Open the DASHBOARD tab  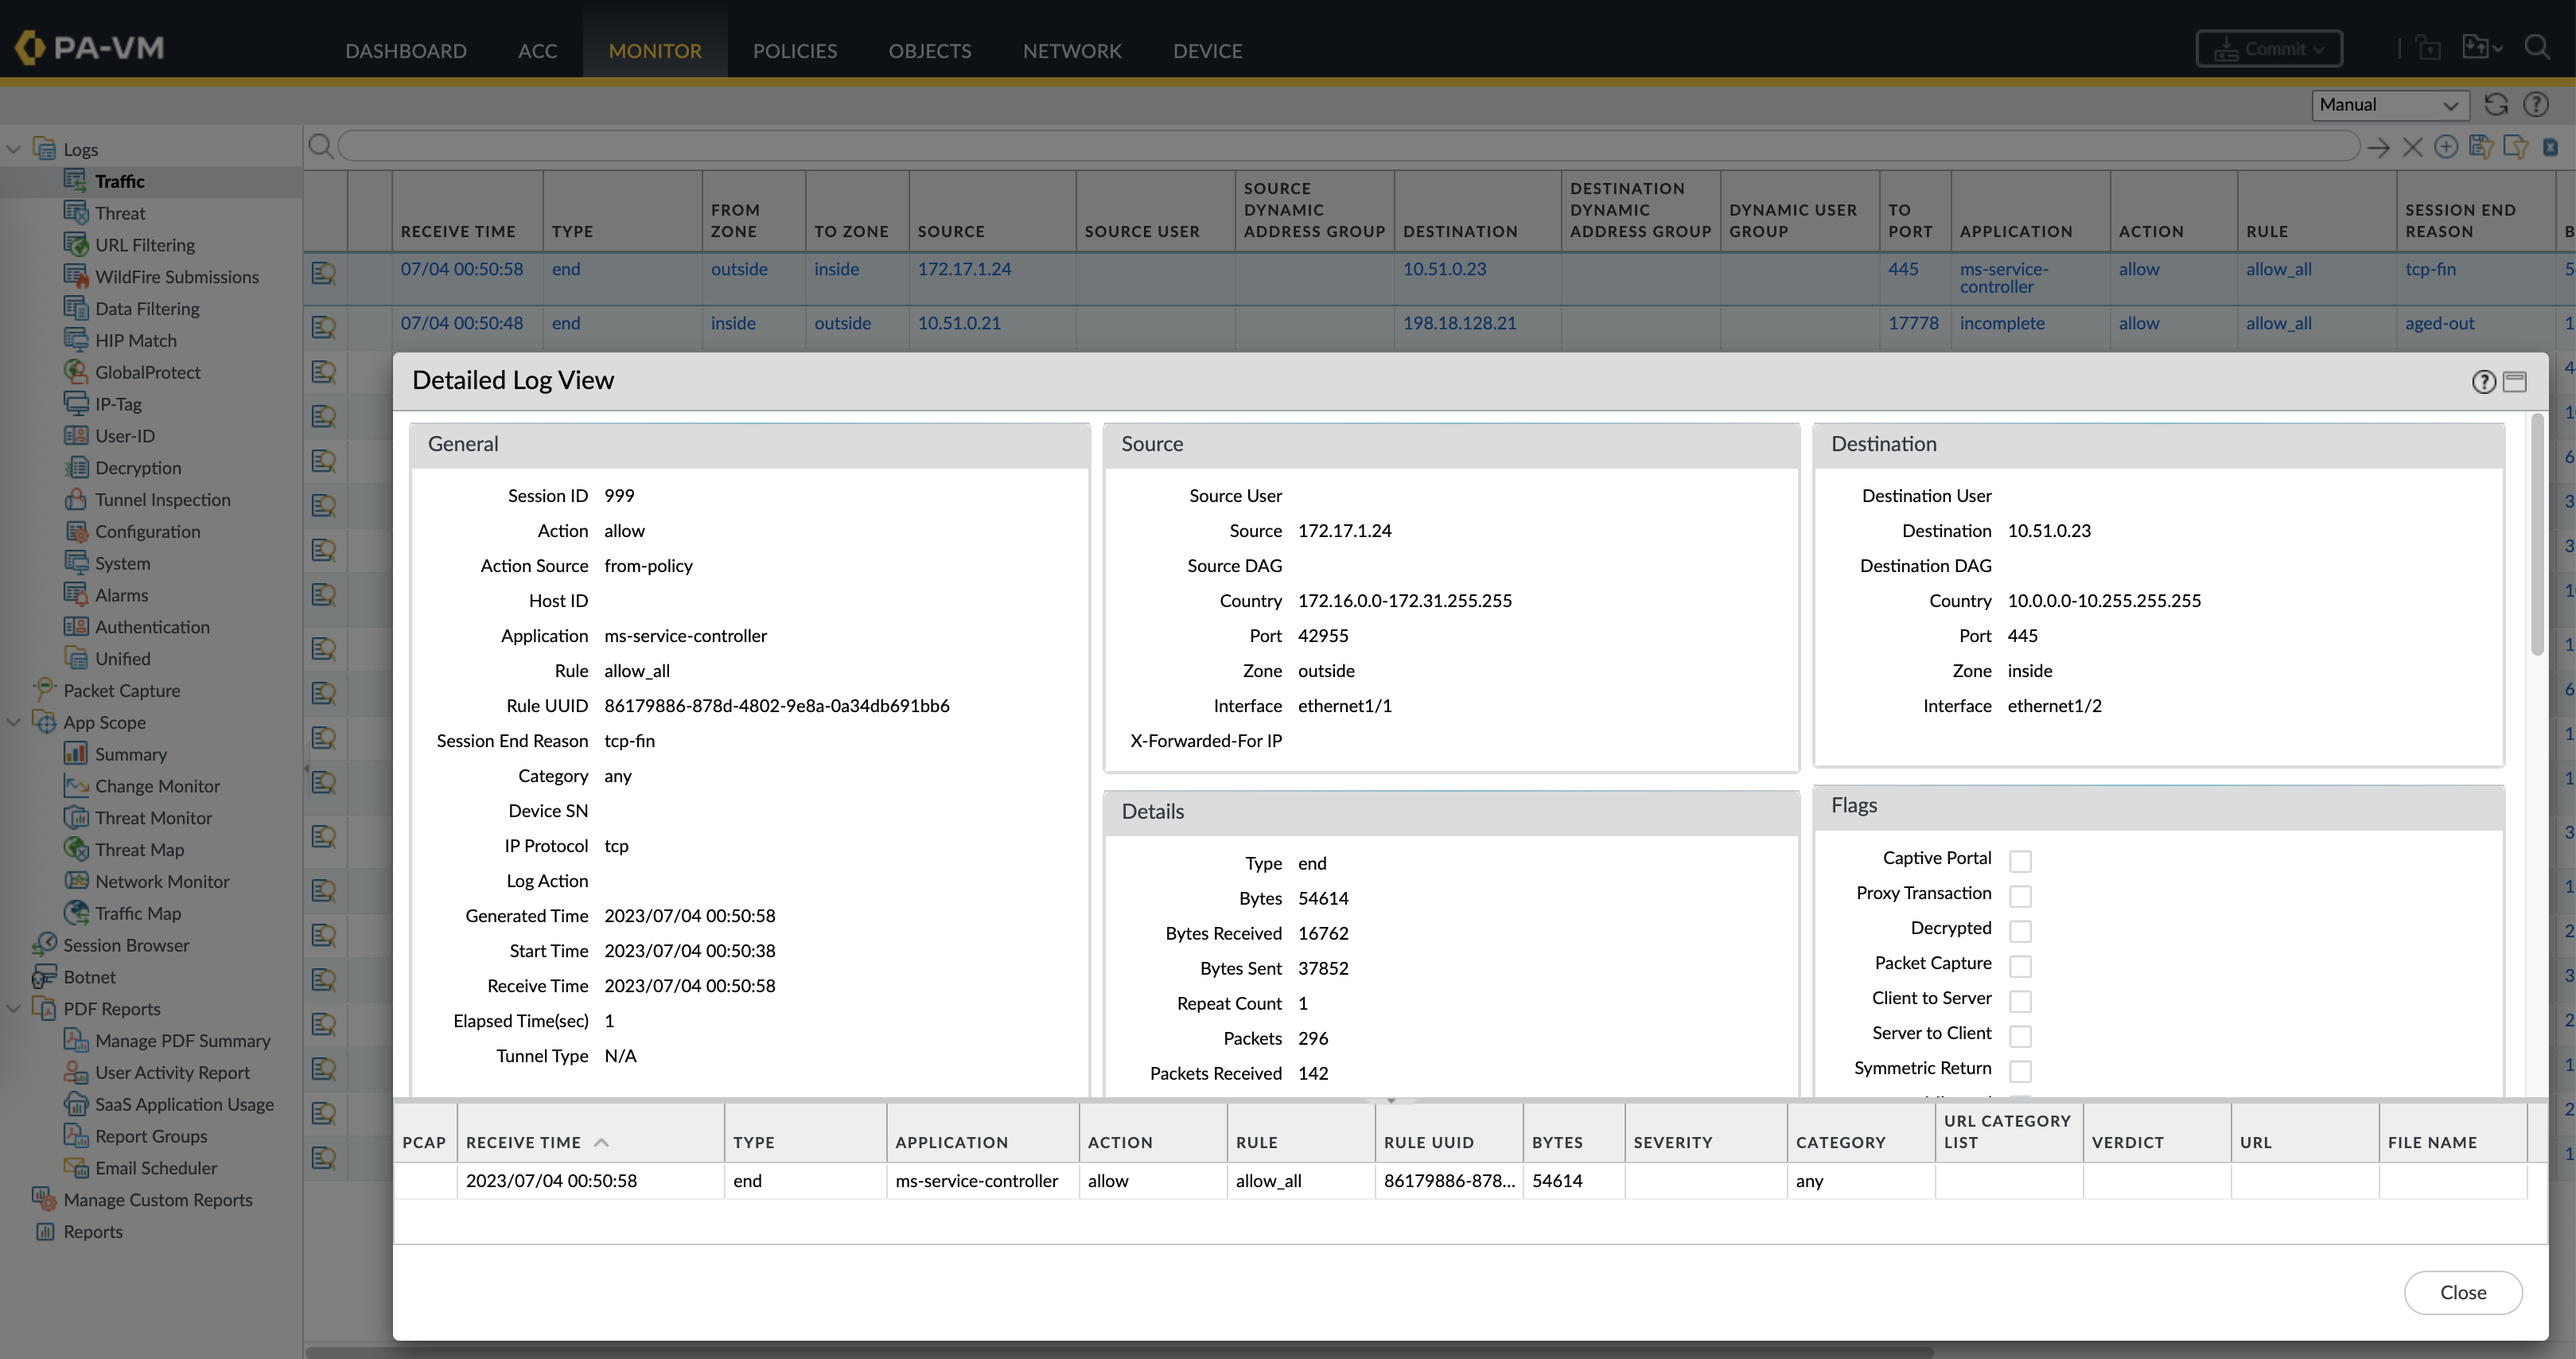(x=405, y=51)
